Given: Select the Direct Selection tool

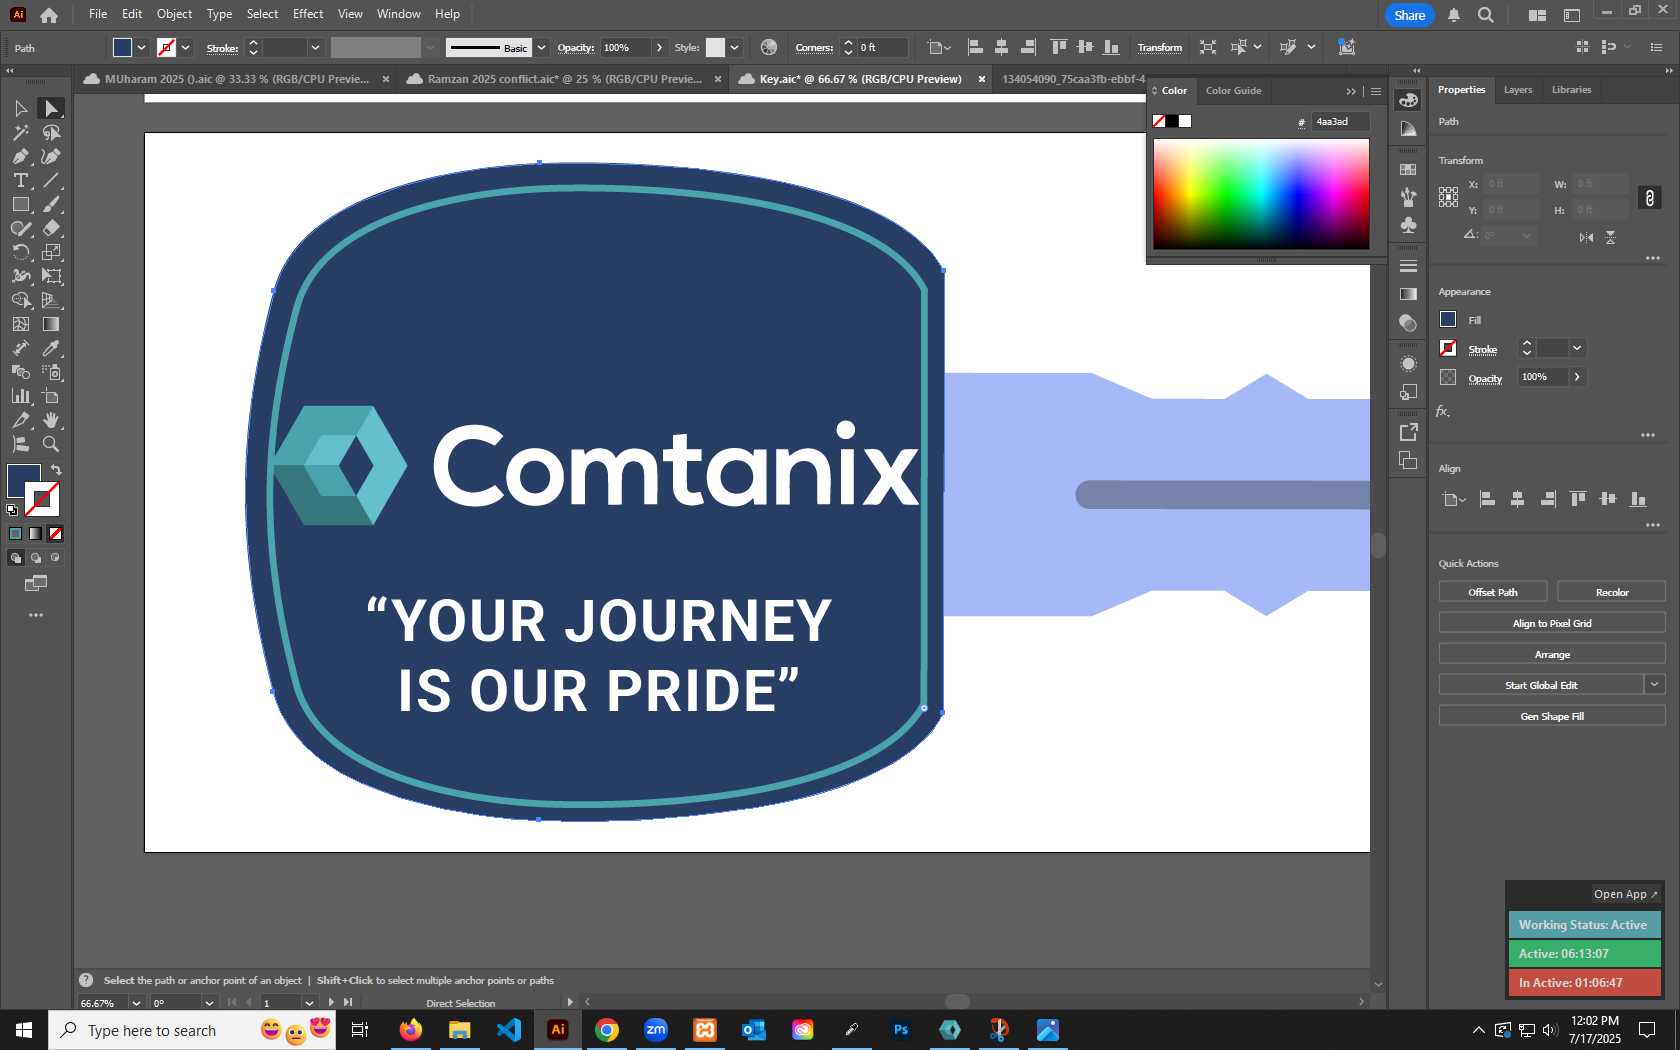Looking at the screenshot, I should 51,108.
